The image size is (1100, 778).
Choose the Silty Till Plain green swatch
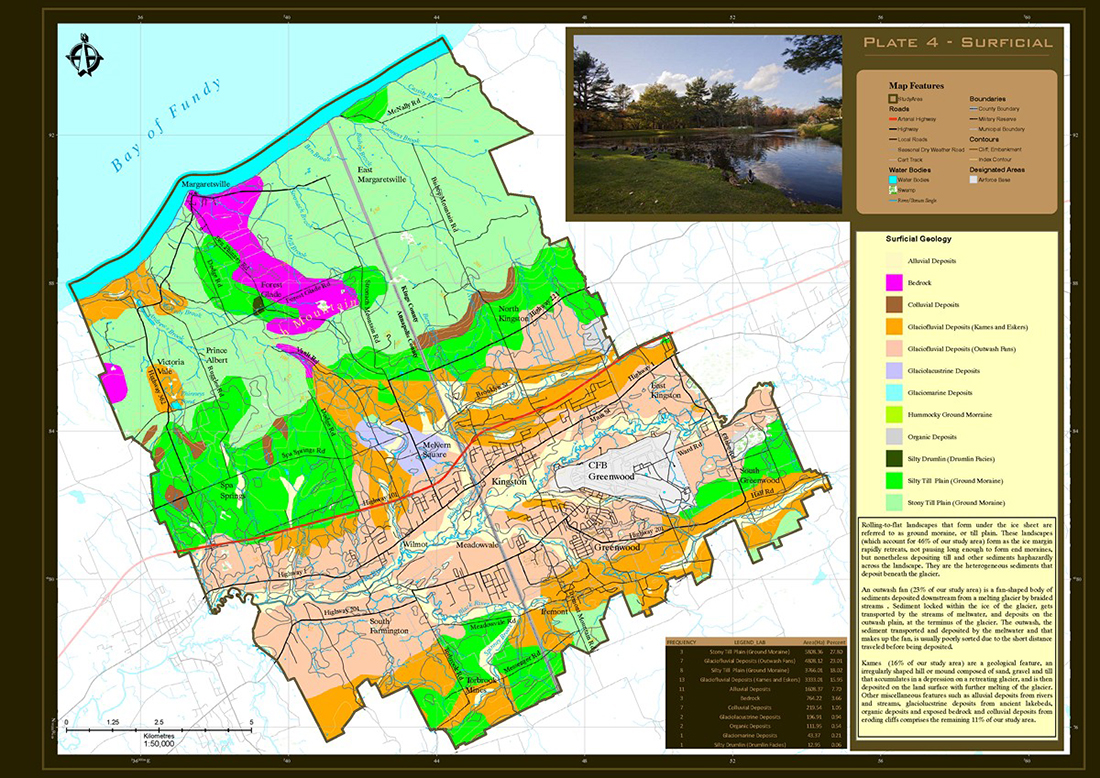point(894,481)
